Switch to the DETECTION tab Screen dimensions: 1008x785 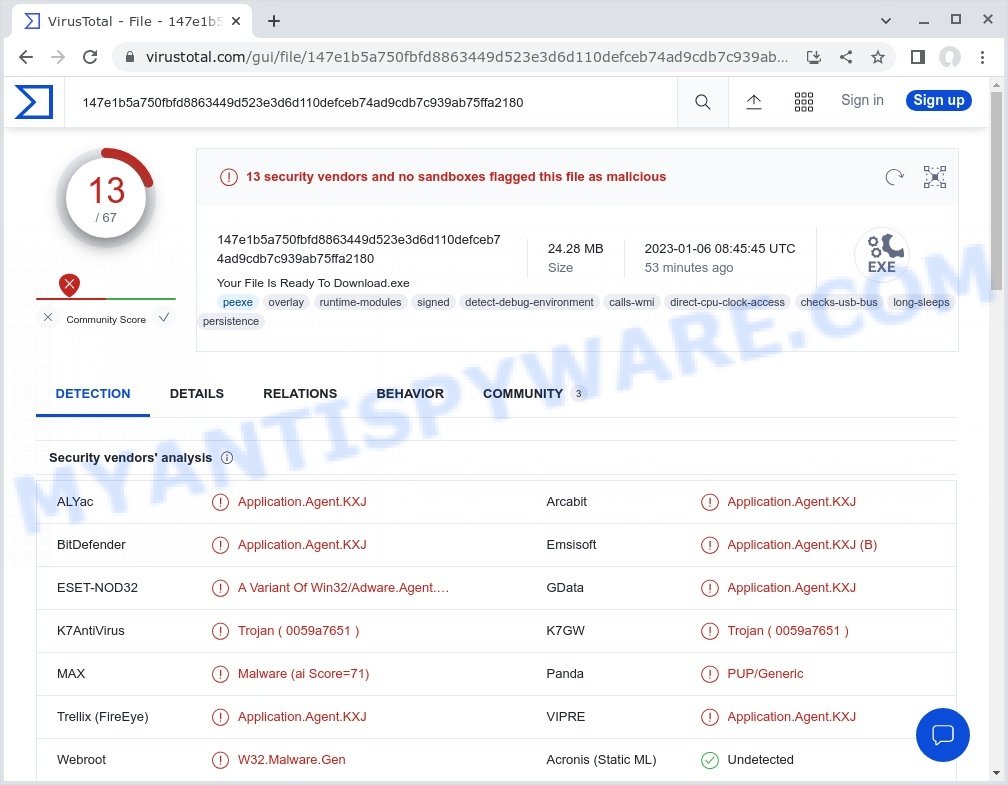tap(93, 393)
